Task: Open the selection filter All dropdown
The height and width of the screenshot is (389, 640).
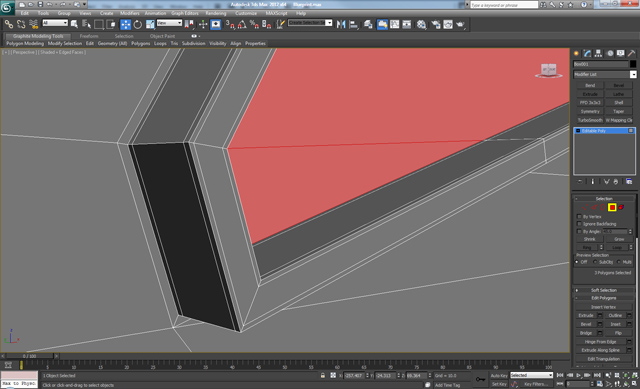Action: click(55, 23)
